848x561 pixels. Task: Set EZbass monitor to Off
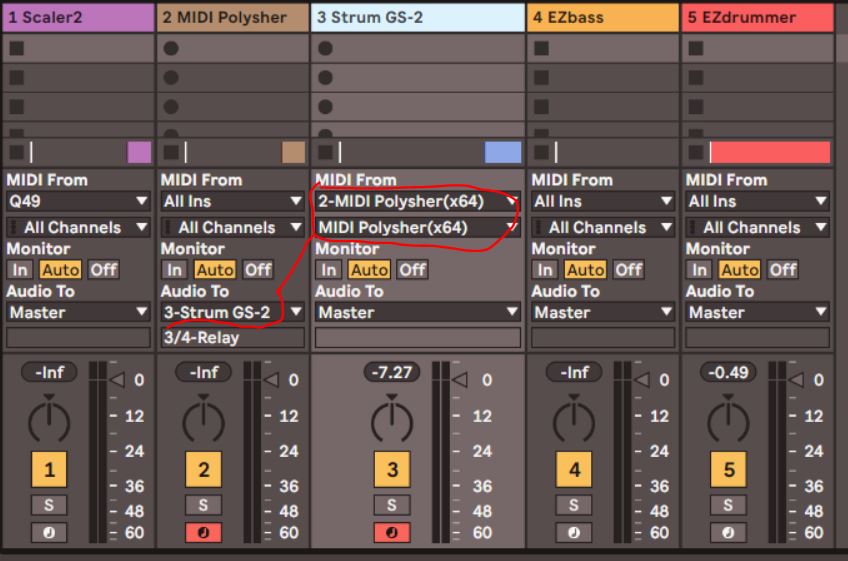coord(628,269)
